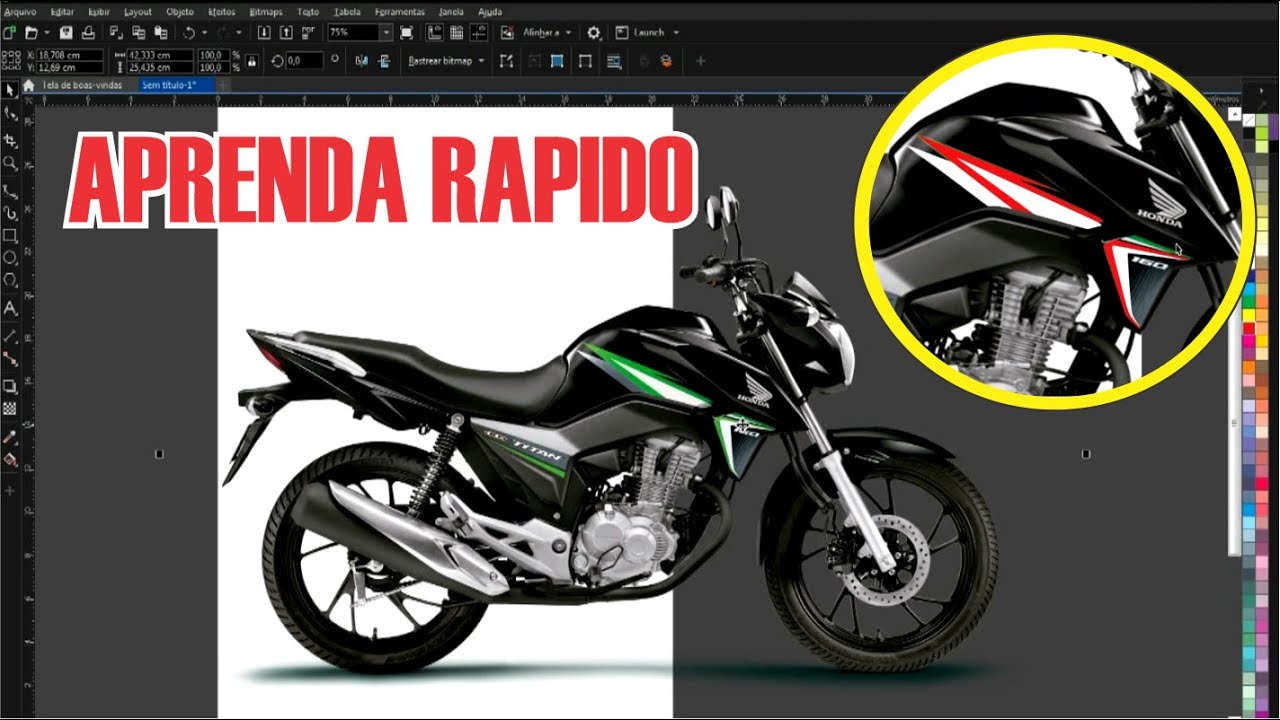Select the Transparency checkerboard tool
Image resolution: width=1280 pixels, height=720 pixels.
tap(10, 408)
